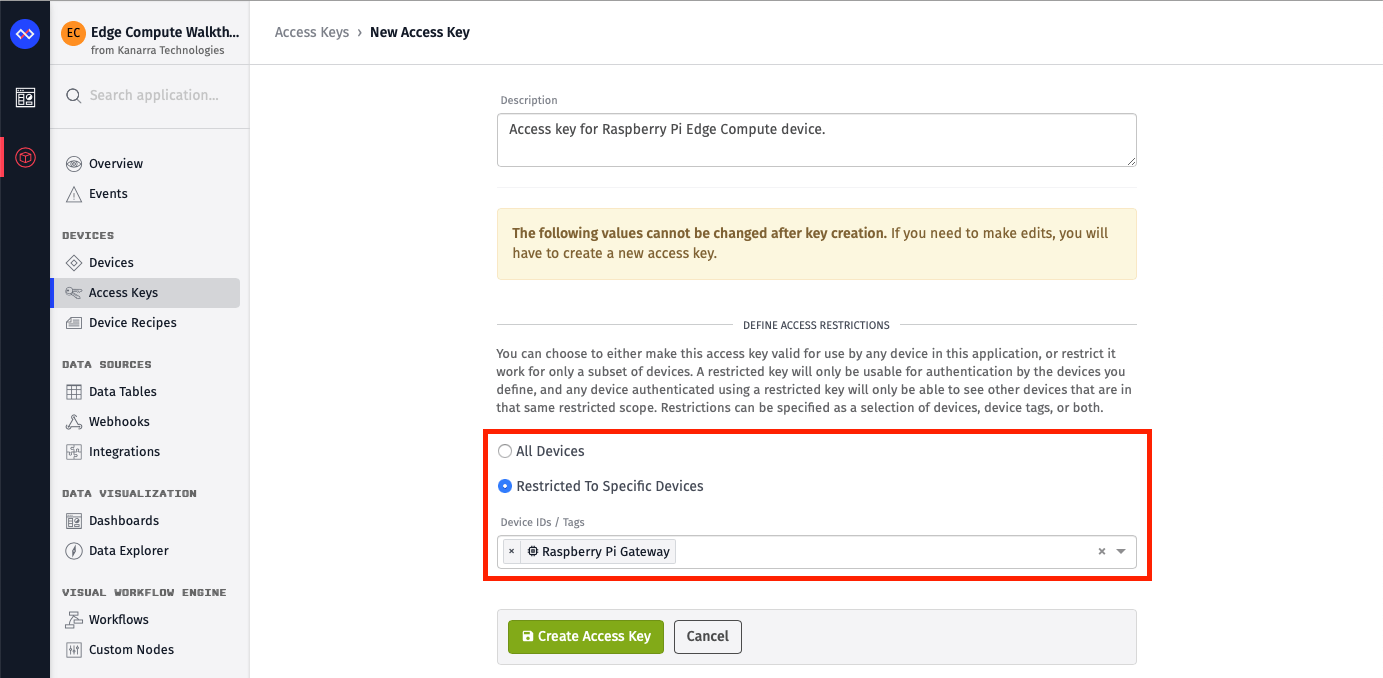Click the search magnifier icon
Viewport: 1383px width, 678px height.
coord(73,96)
